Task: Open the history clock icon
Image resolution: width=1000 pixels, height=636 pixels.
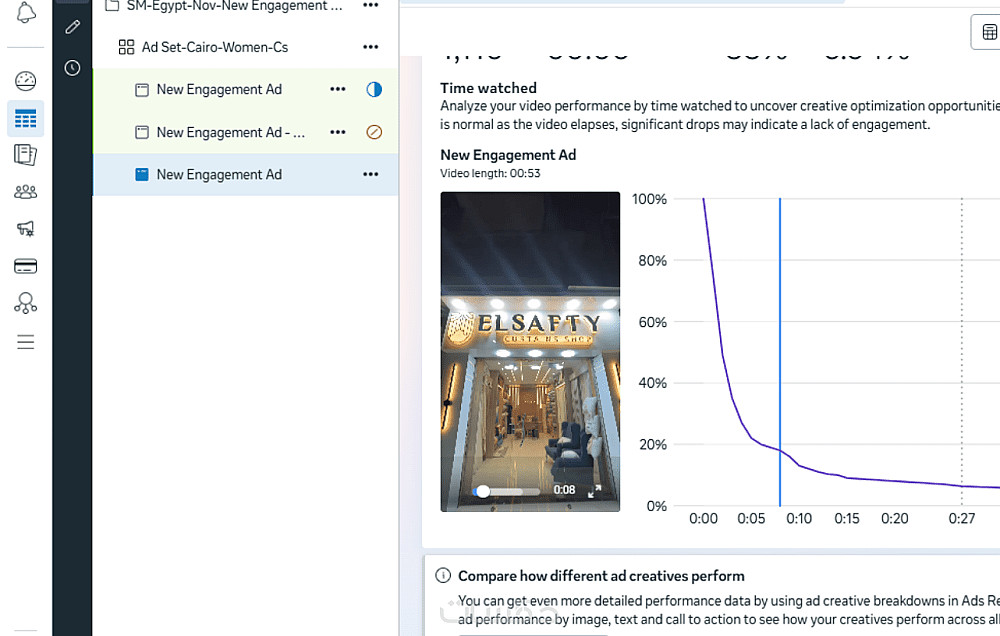Action: 72,68
